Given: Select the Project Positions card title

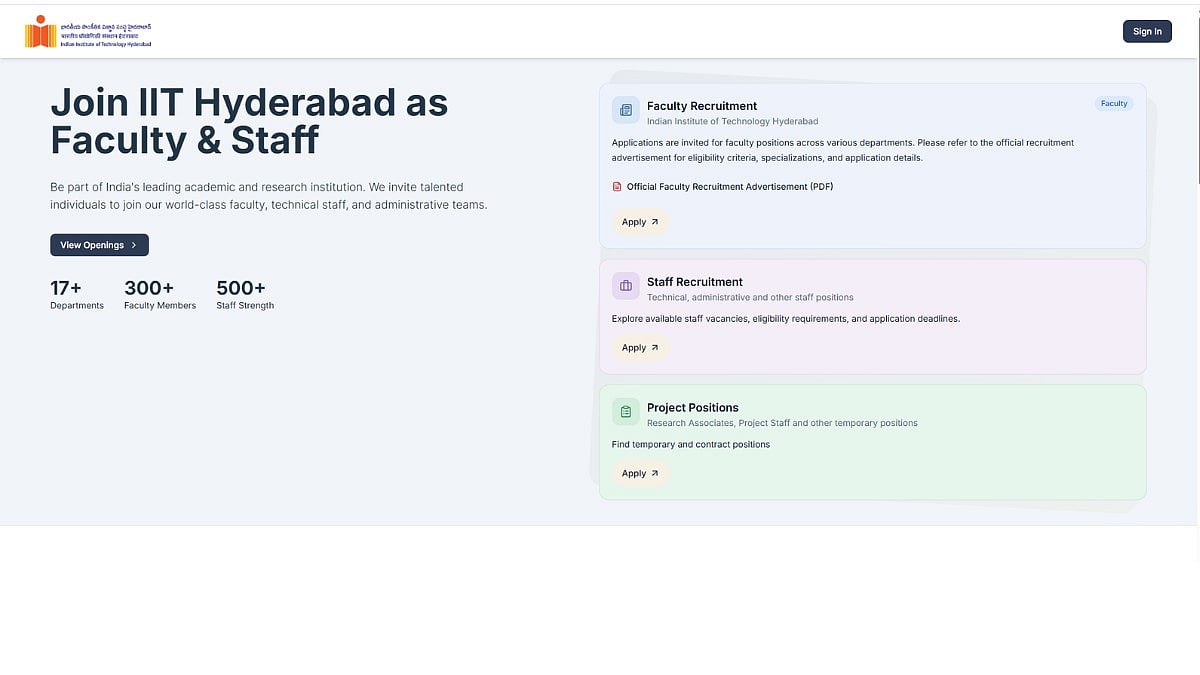Looking at the screenshot, I should (693, 407).
